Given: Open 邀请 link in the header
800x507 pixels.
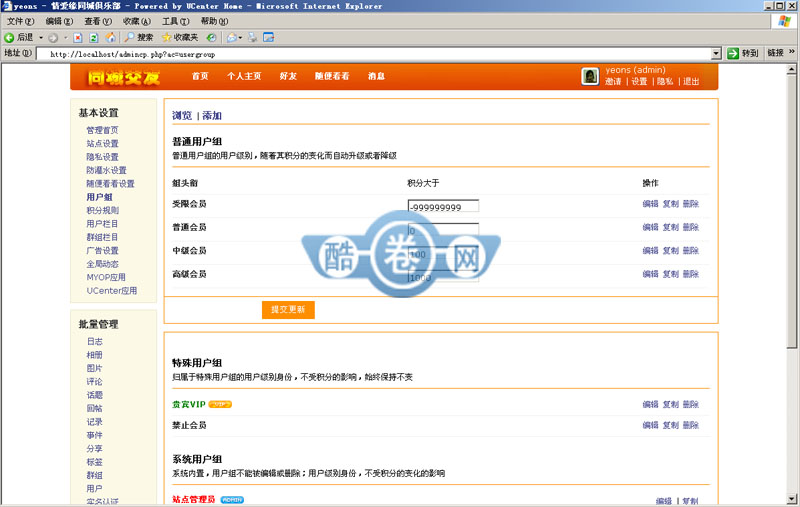Looking at the screenshot, I should [x=613, y=82].
